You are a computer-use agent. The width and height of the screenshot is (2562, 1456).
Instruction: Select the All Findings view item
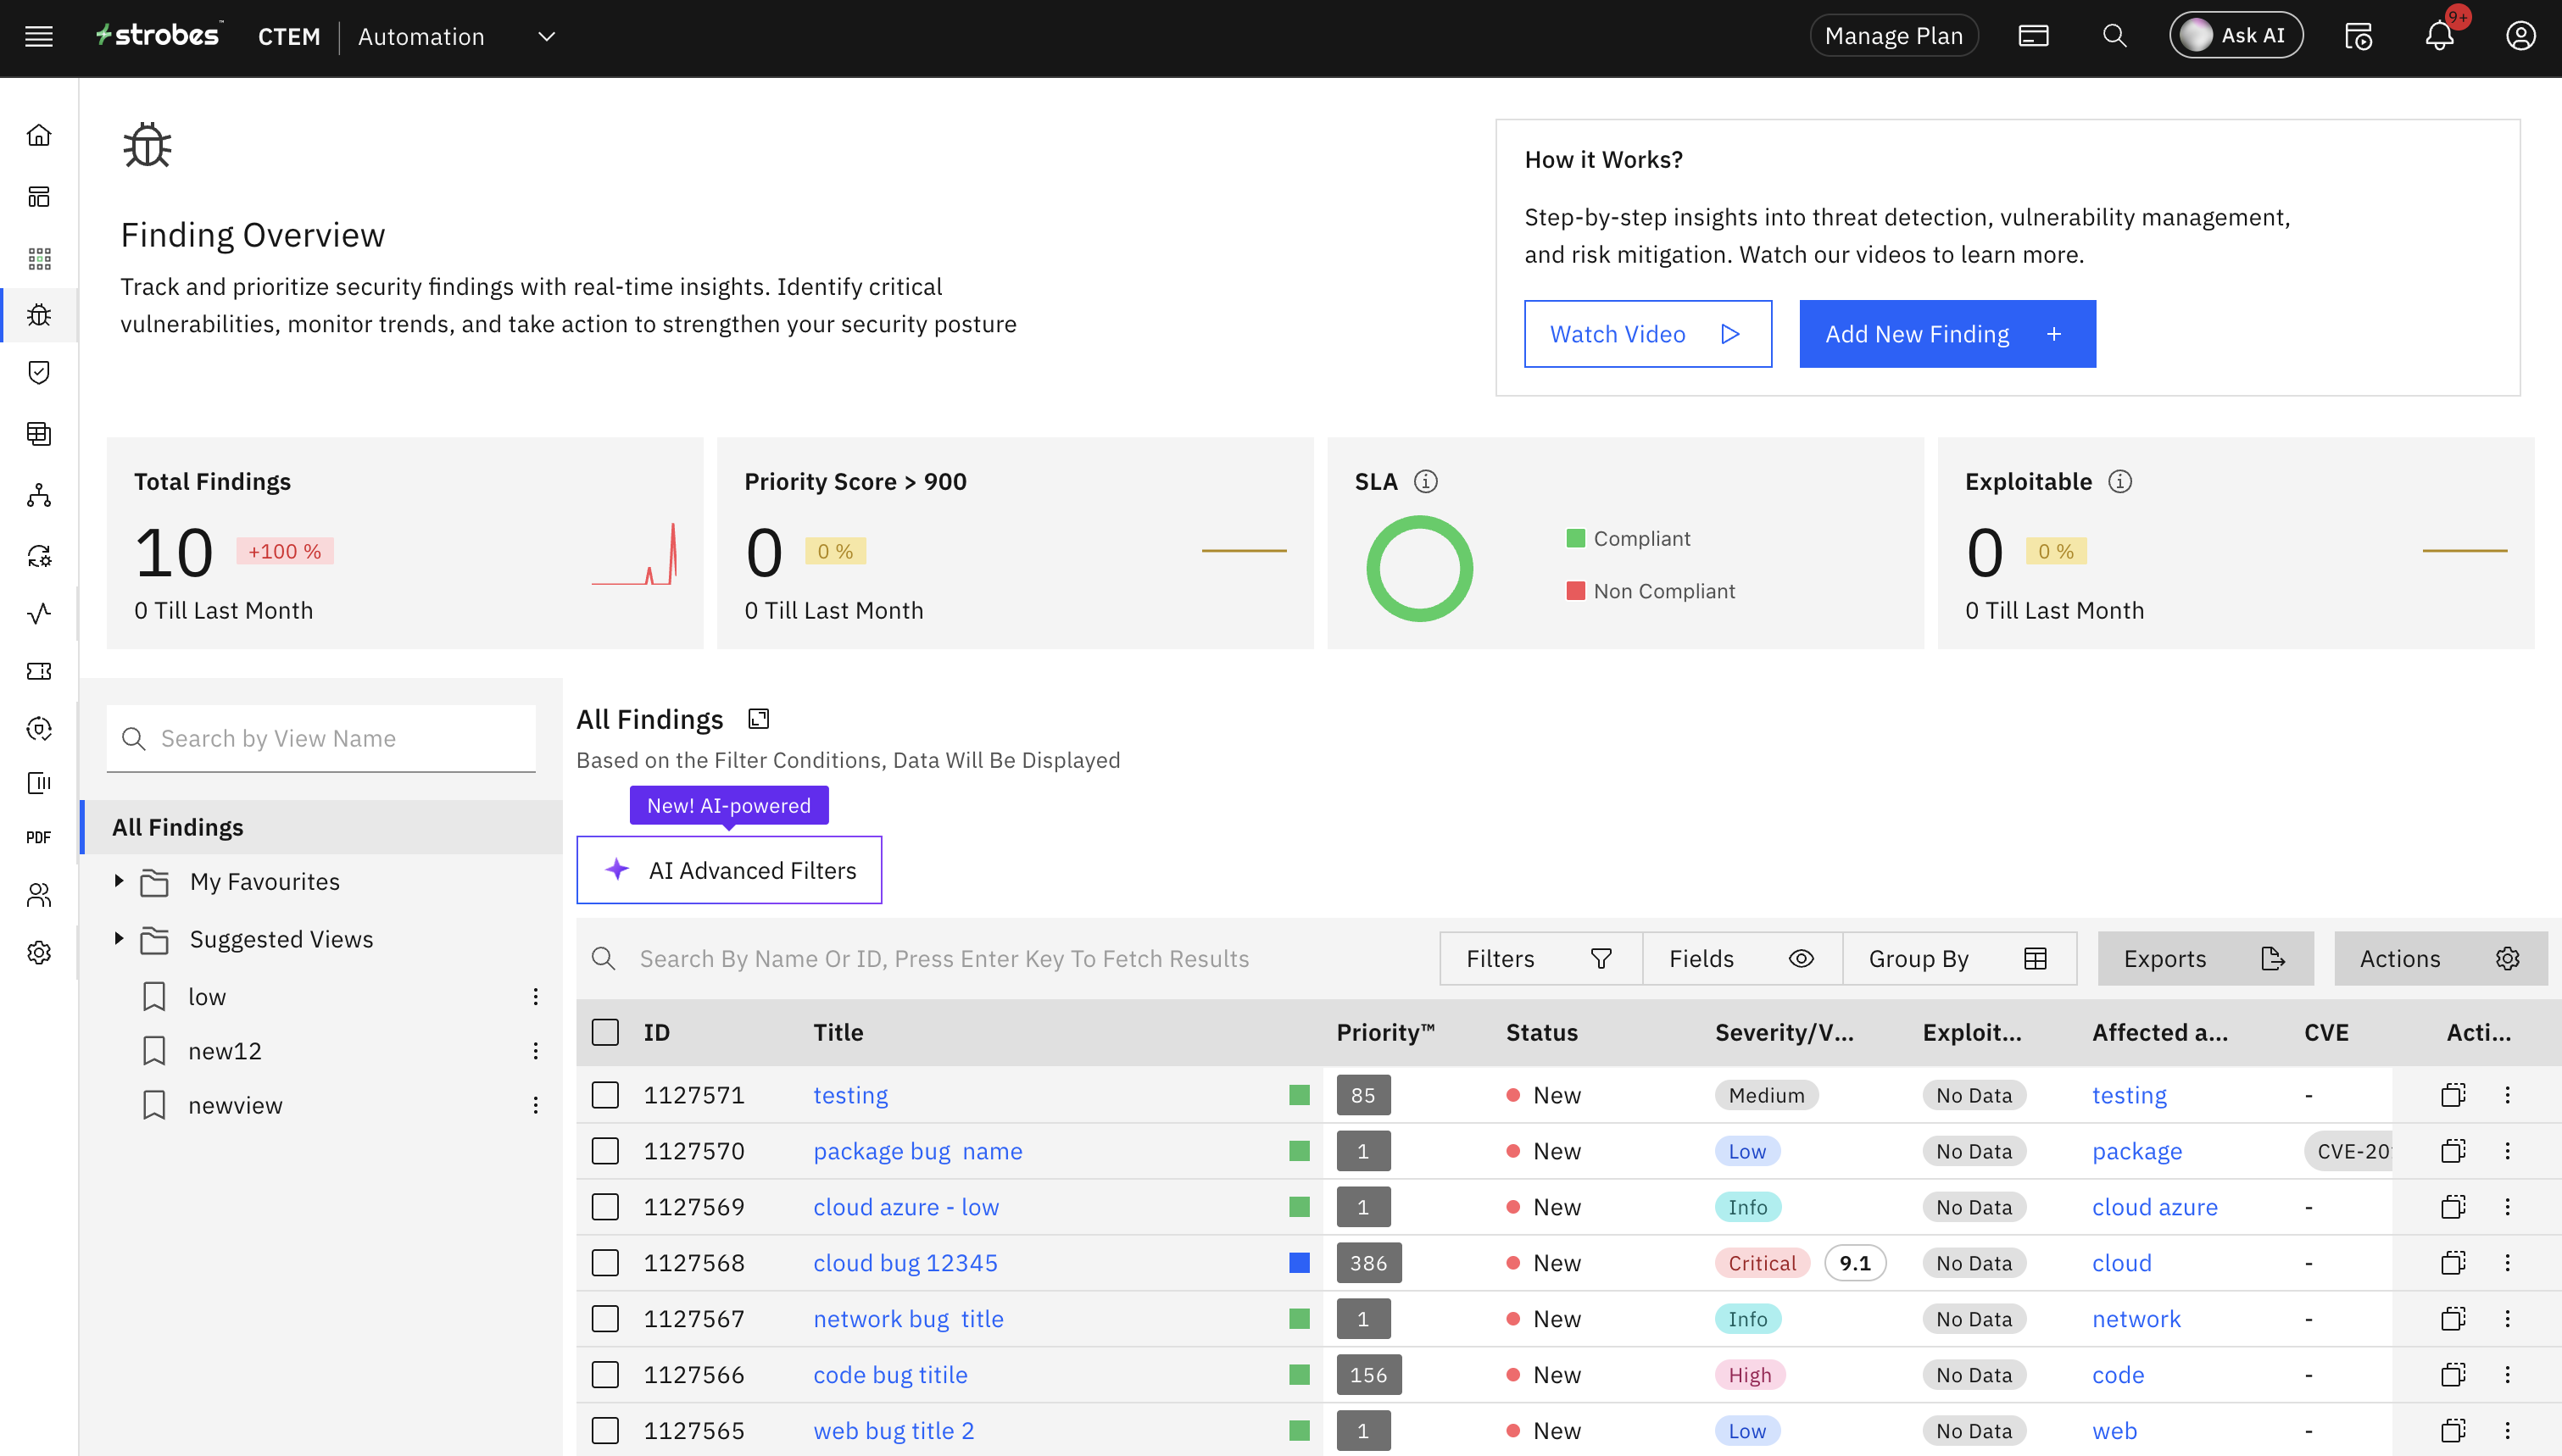pos(178,827)
